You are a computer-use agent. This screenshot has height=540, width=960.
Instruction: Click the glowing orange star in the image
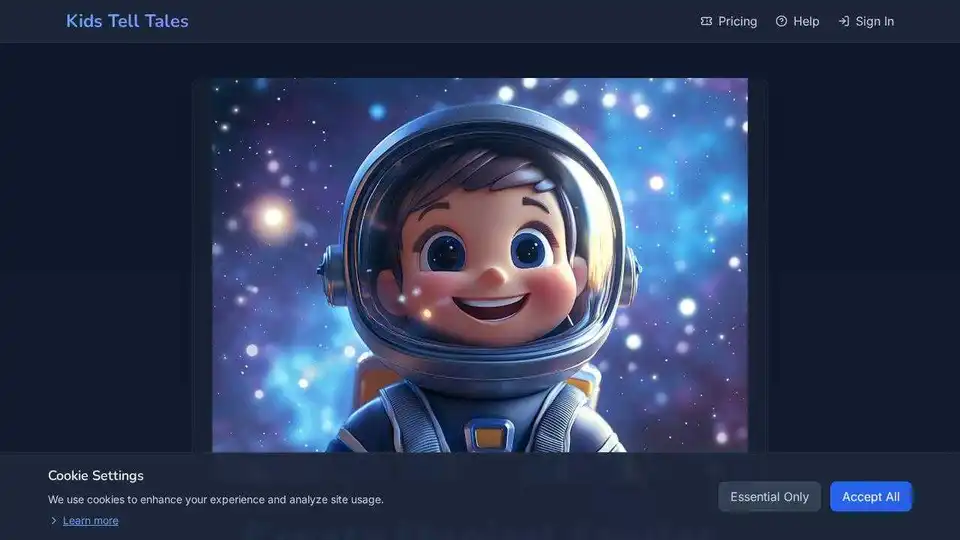coord(272,216)
